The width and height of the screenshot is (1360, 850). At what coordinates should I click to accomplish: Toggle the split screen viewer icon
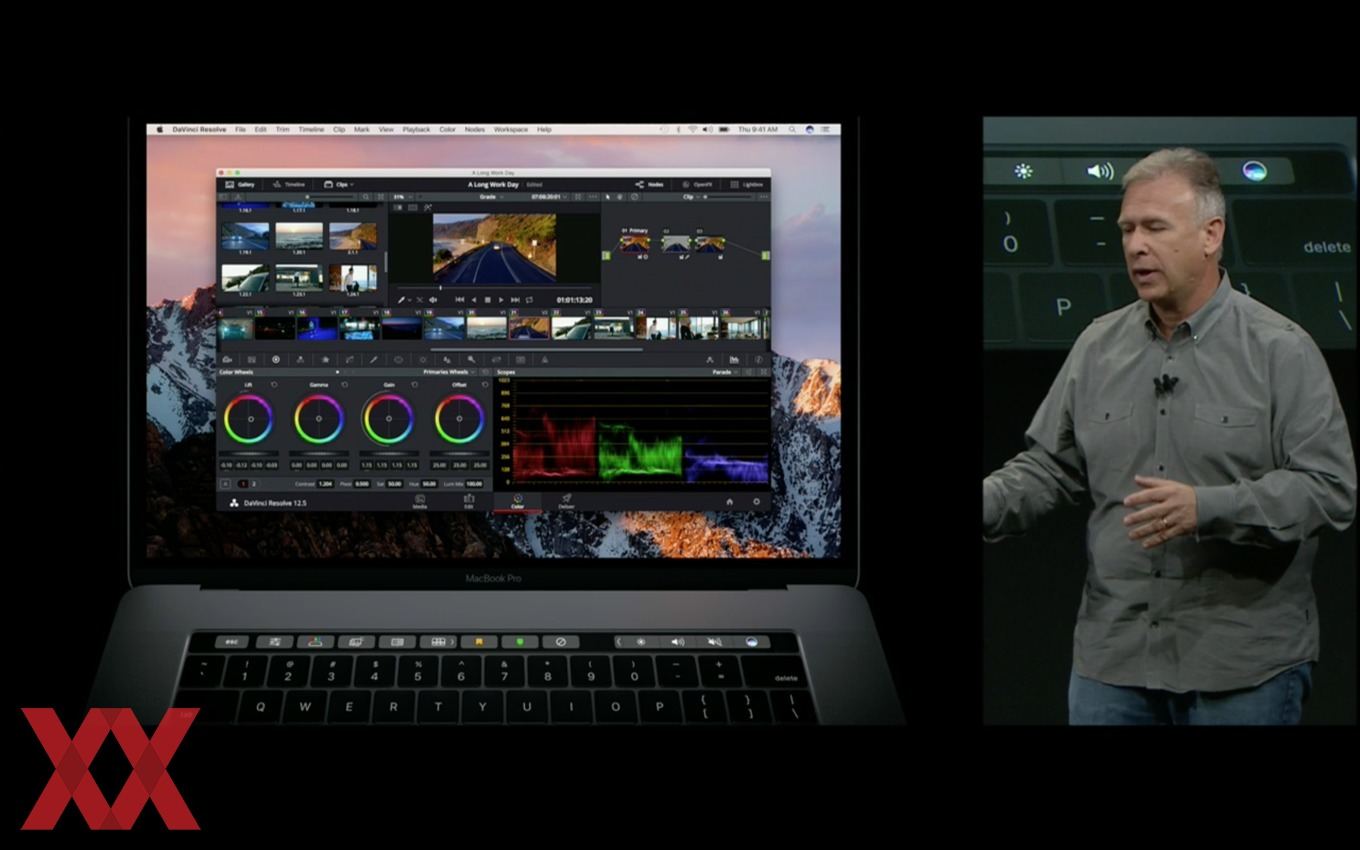413,207
